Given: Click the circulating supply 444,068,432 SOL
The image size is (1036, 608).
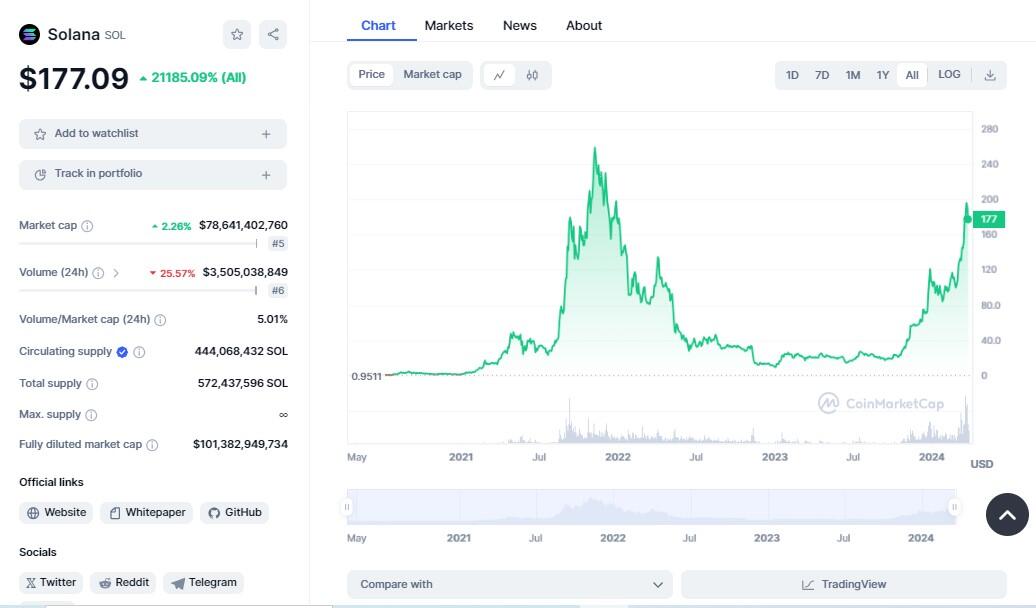Looking at the screenshot, I should (241, 352).
